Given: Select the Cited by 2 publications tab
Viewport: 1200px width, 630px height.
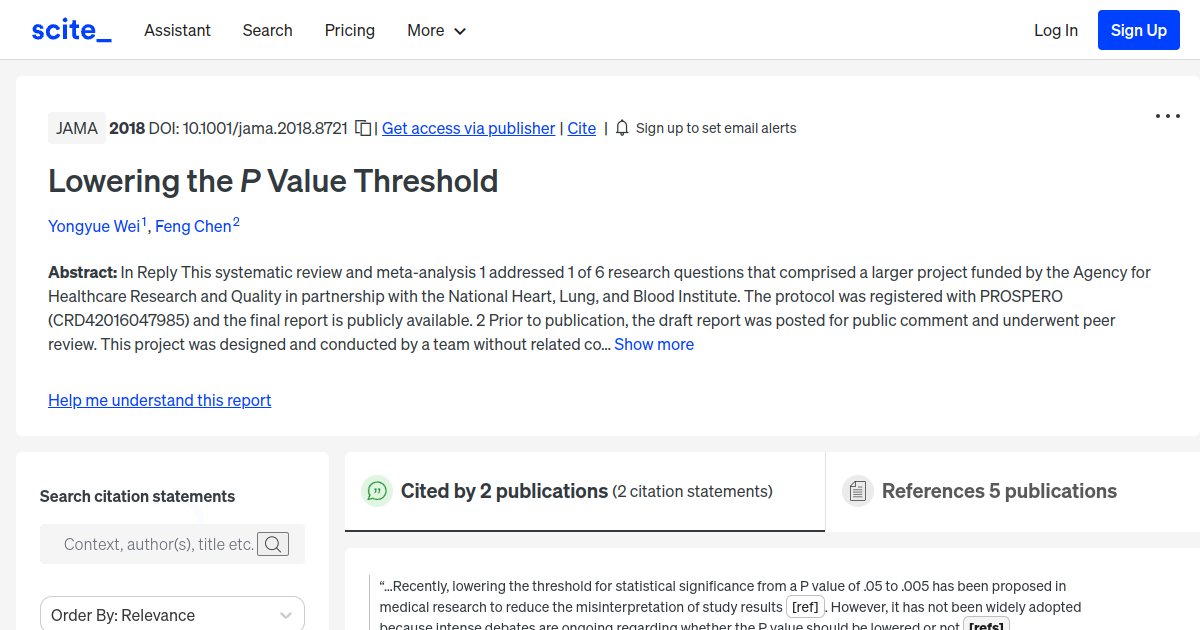Looking at the screenshot, I should coord(504,491).
